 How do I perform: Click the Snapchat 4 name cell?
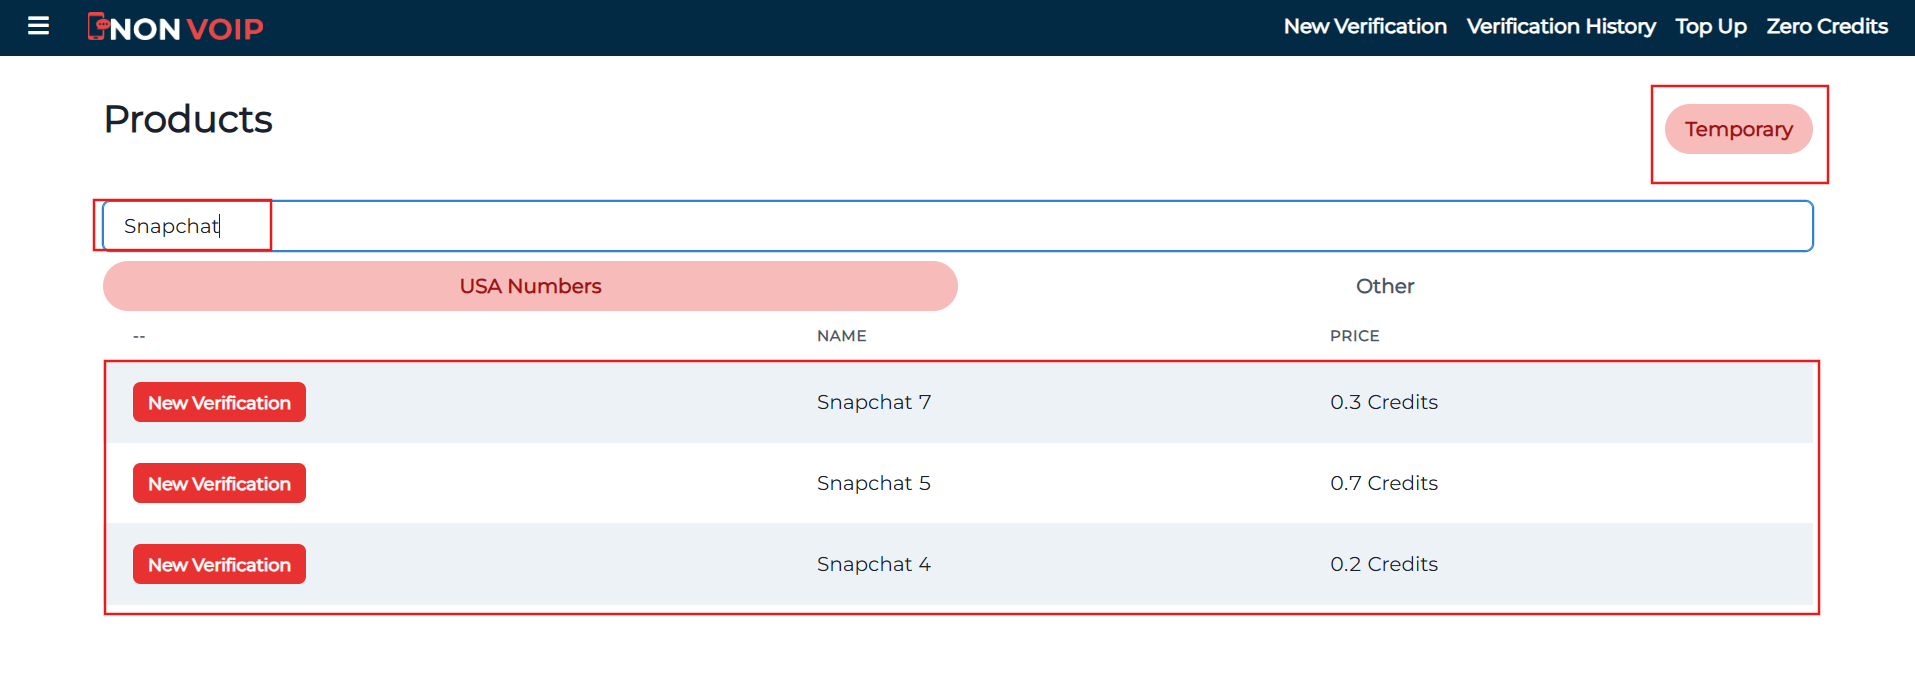(x=874, y=564)
